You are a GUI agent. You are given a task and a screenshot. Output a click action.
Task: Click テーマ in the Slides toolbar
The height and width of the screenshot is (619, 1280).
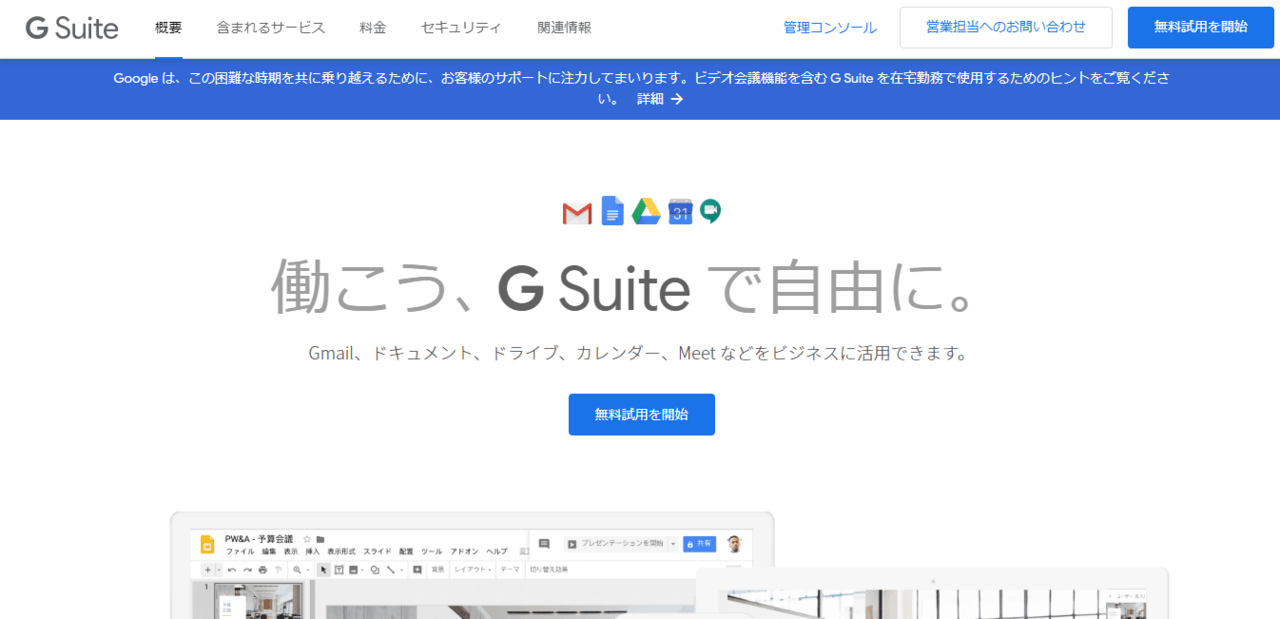click(x=510, y=570)
